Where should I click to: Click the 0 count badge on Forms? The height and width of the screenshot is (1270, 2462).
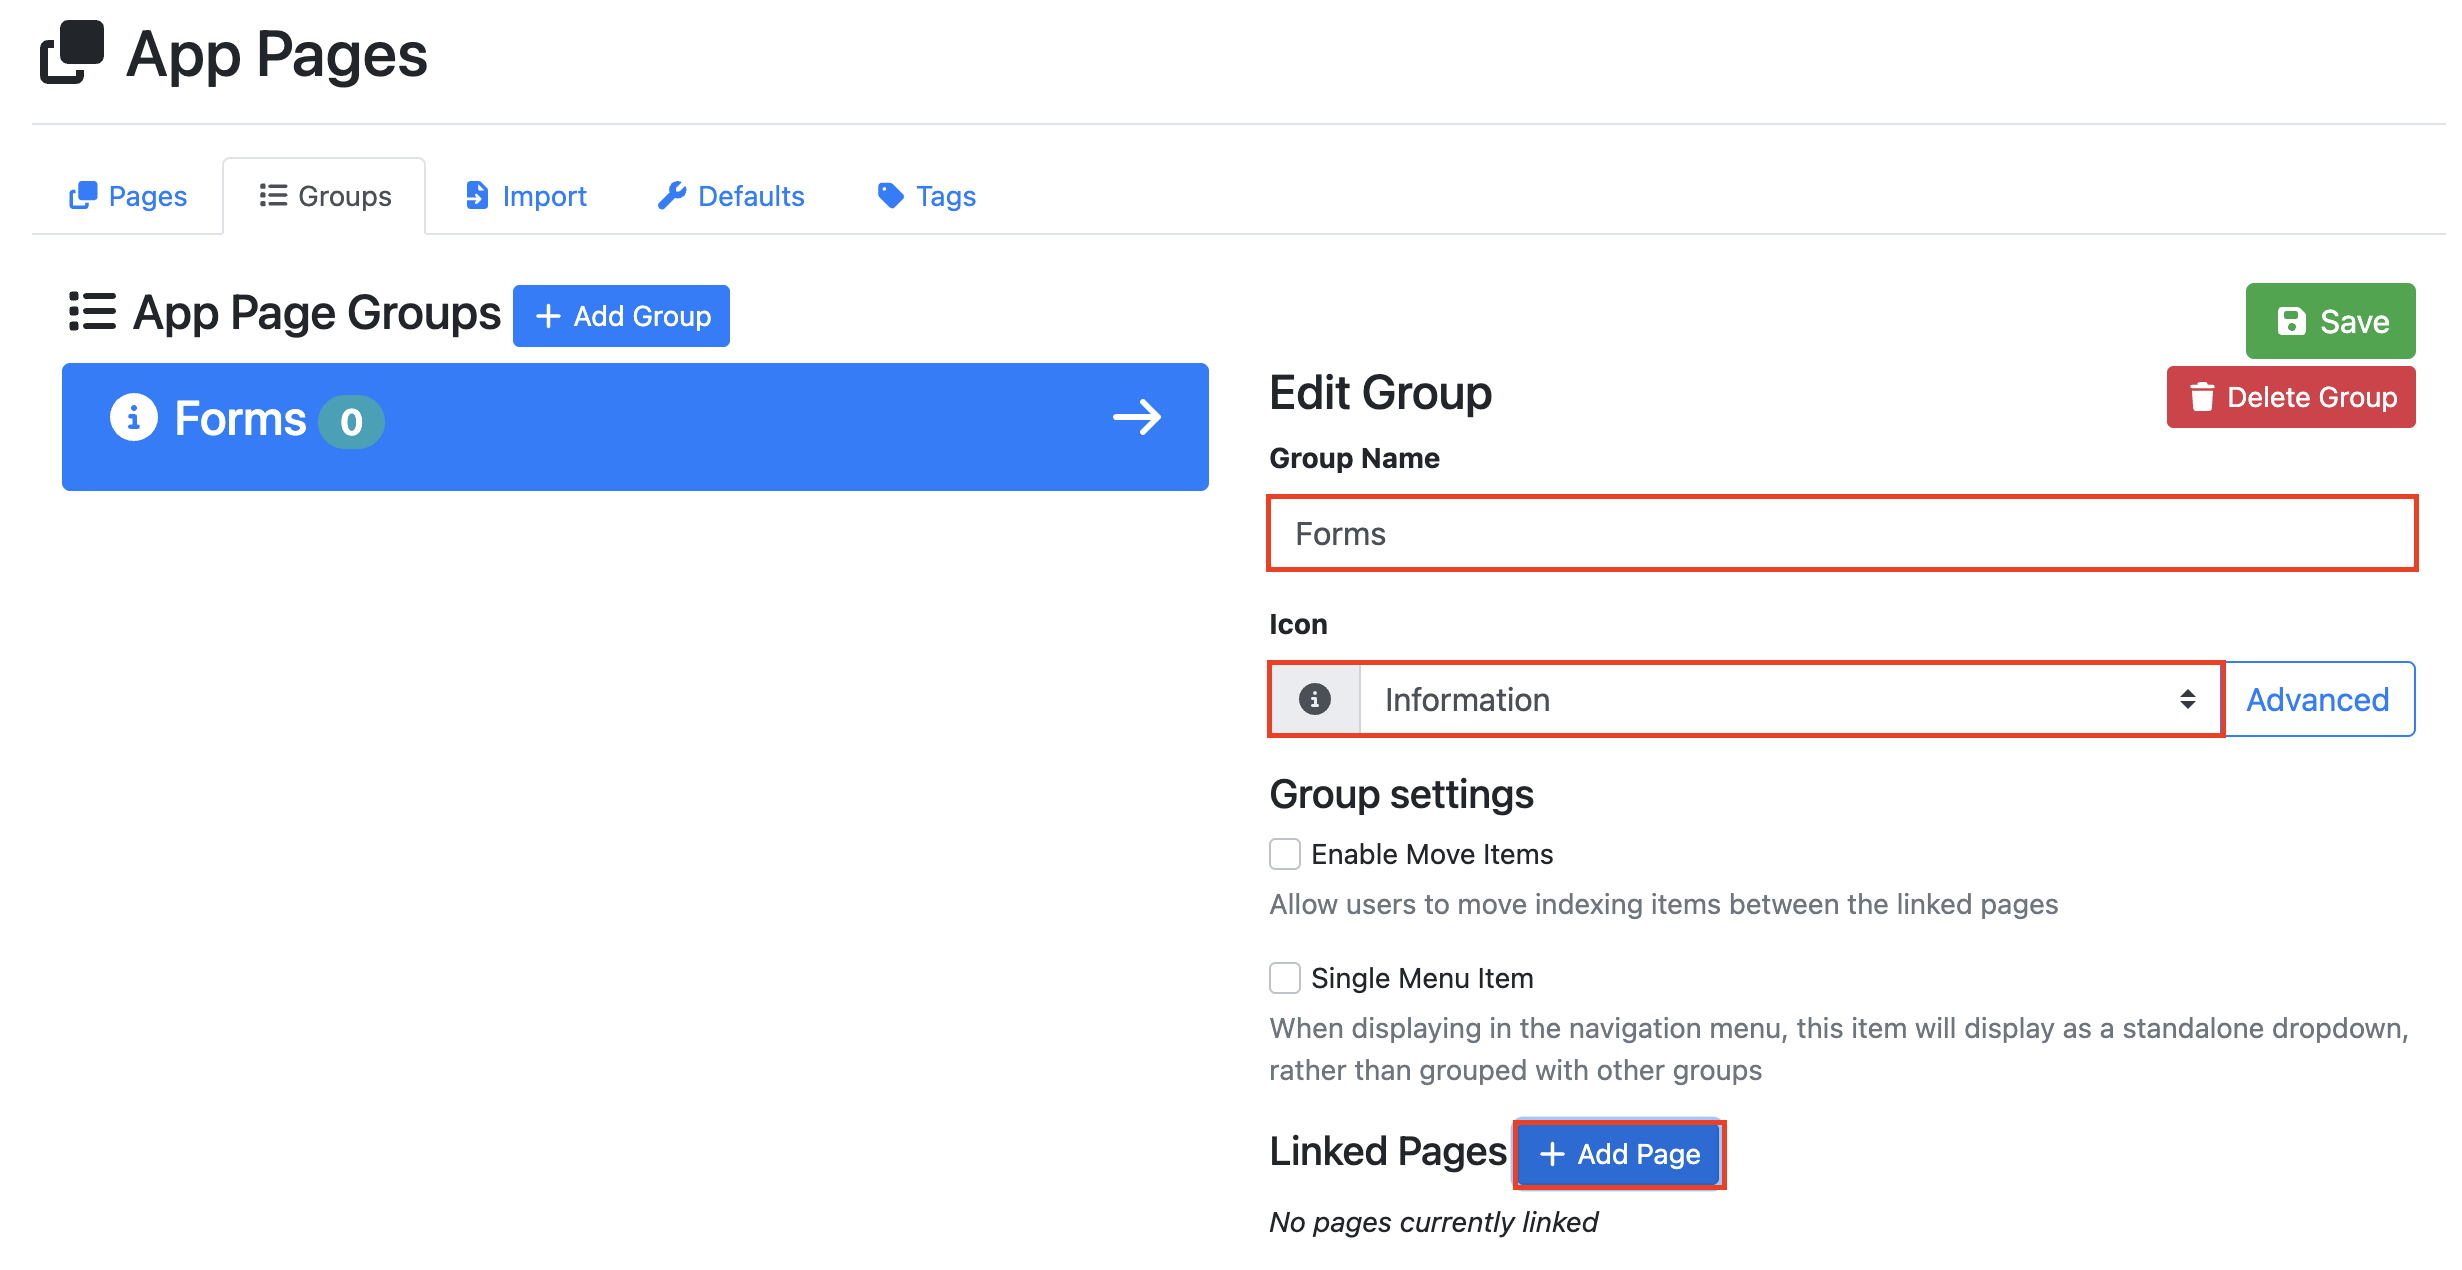pyautogui.click(x=351, y=422)
